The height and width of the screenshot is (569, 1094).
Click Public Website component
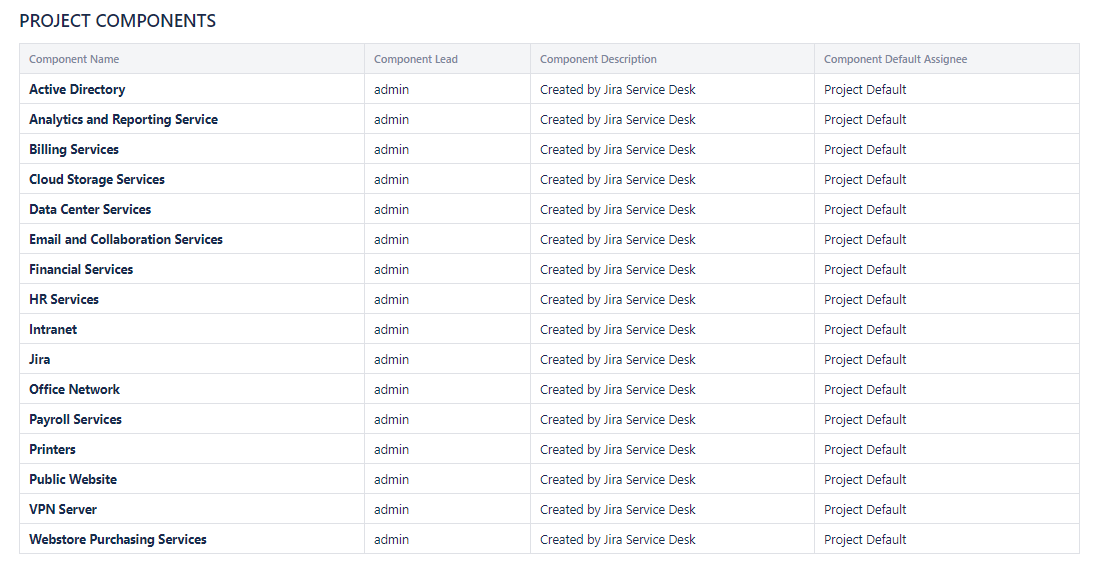[73, 479]
